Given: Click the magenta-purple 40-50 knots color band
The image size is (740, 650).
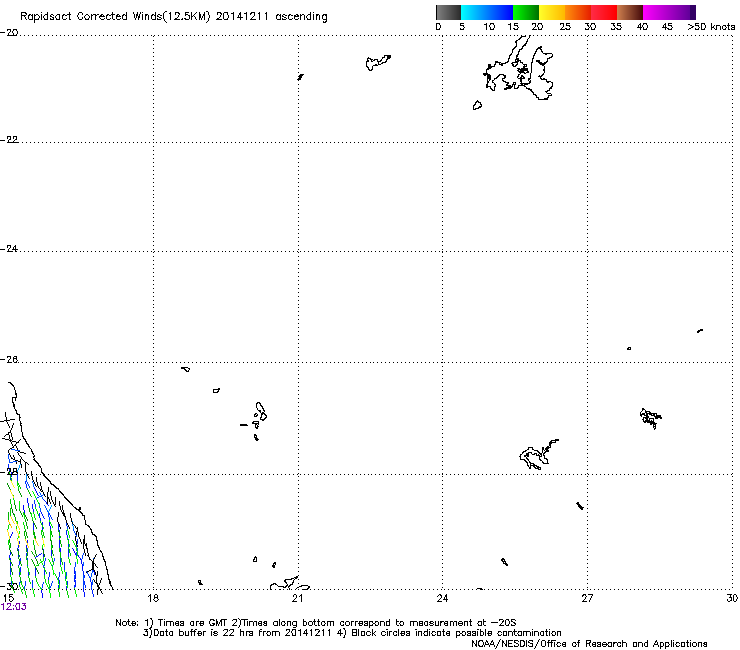Looking at the screenshot, I should click(x=669, y=13).
